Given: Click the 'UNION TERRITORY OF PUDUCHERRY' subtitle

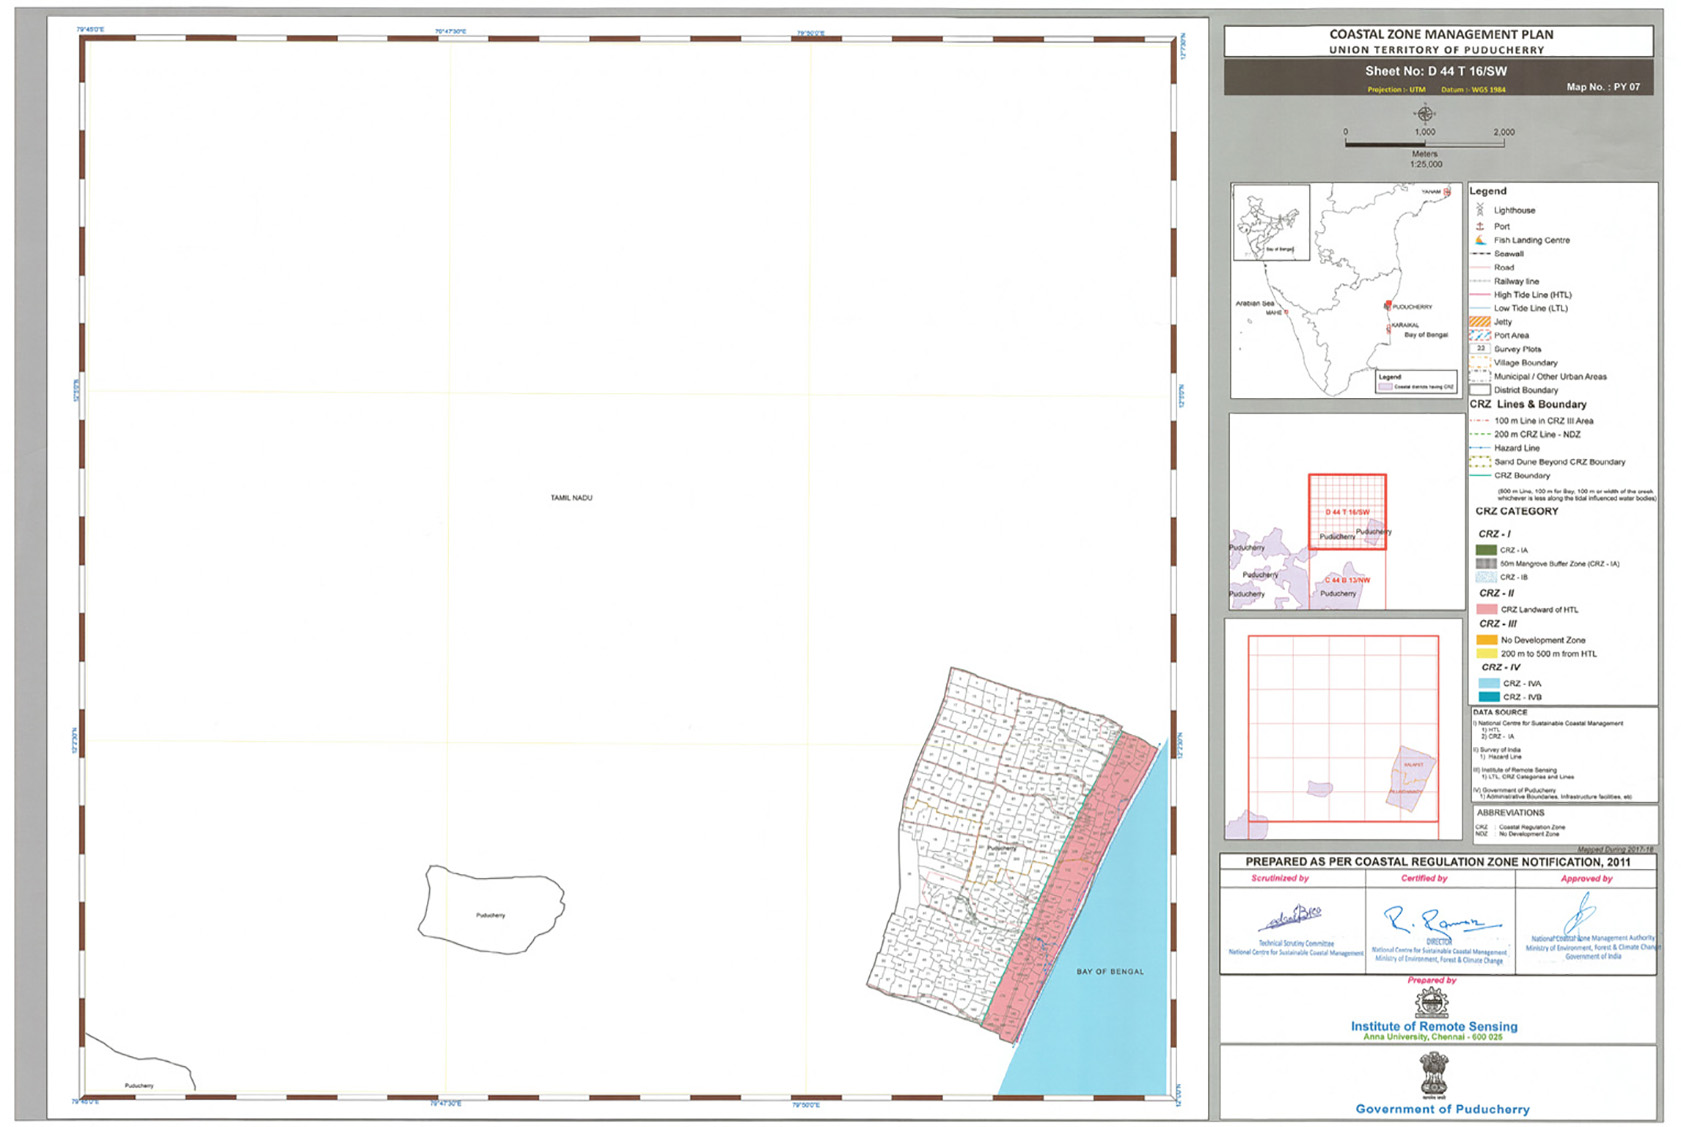Looking at the screenshot, I should (1436, 50).
